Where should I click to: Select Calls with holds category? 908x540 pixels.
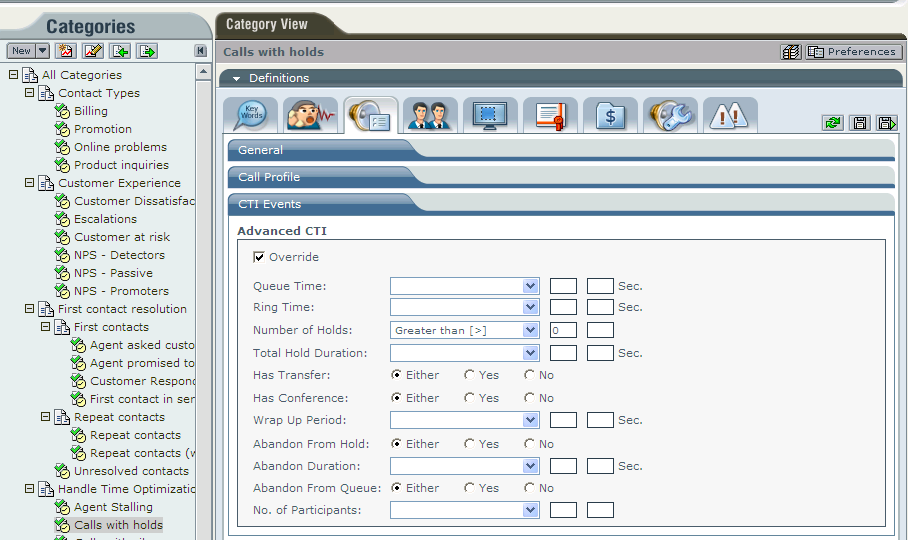[118, 525]
